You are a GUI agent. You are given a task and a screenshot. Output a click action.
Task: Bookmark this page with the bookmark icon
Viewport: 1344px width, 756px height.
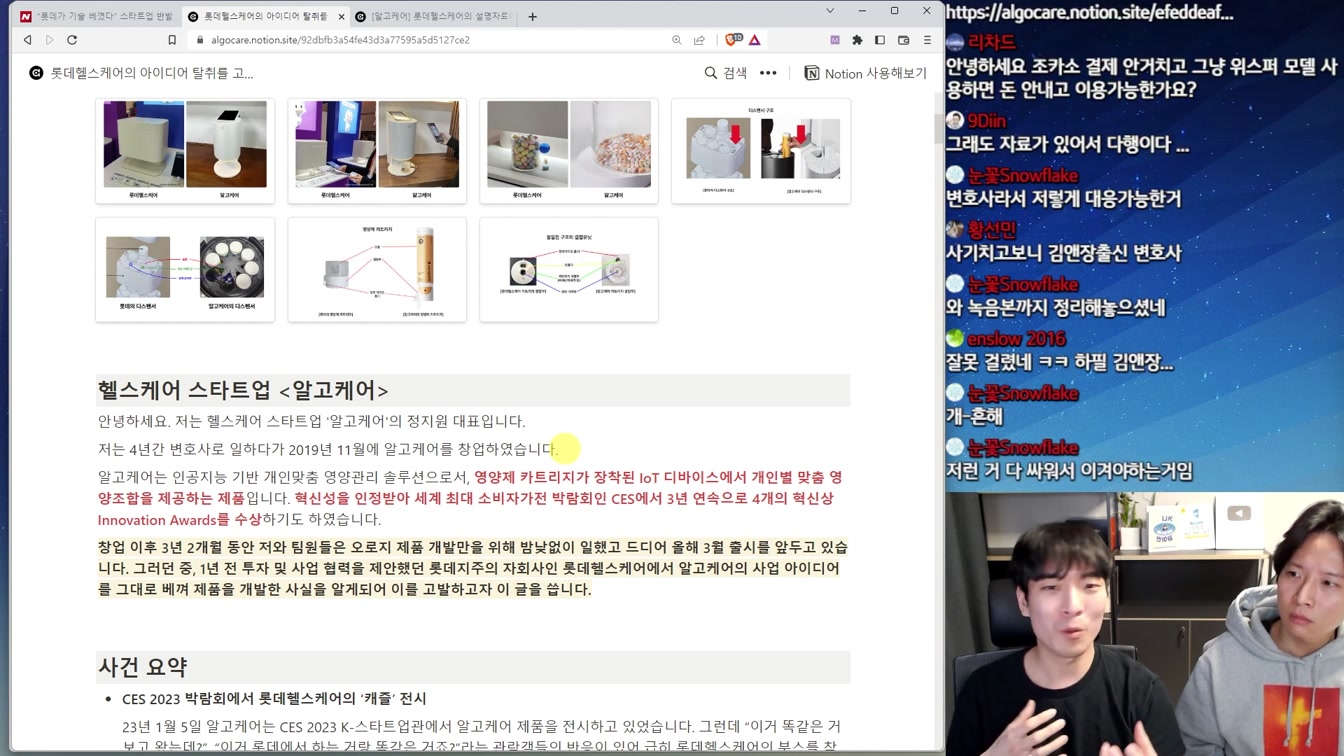(172, 40)
